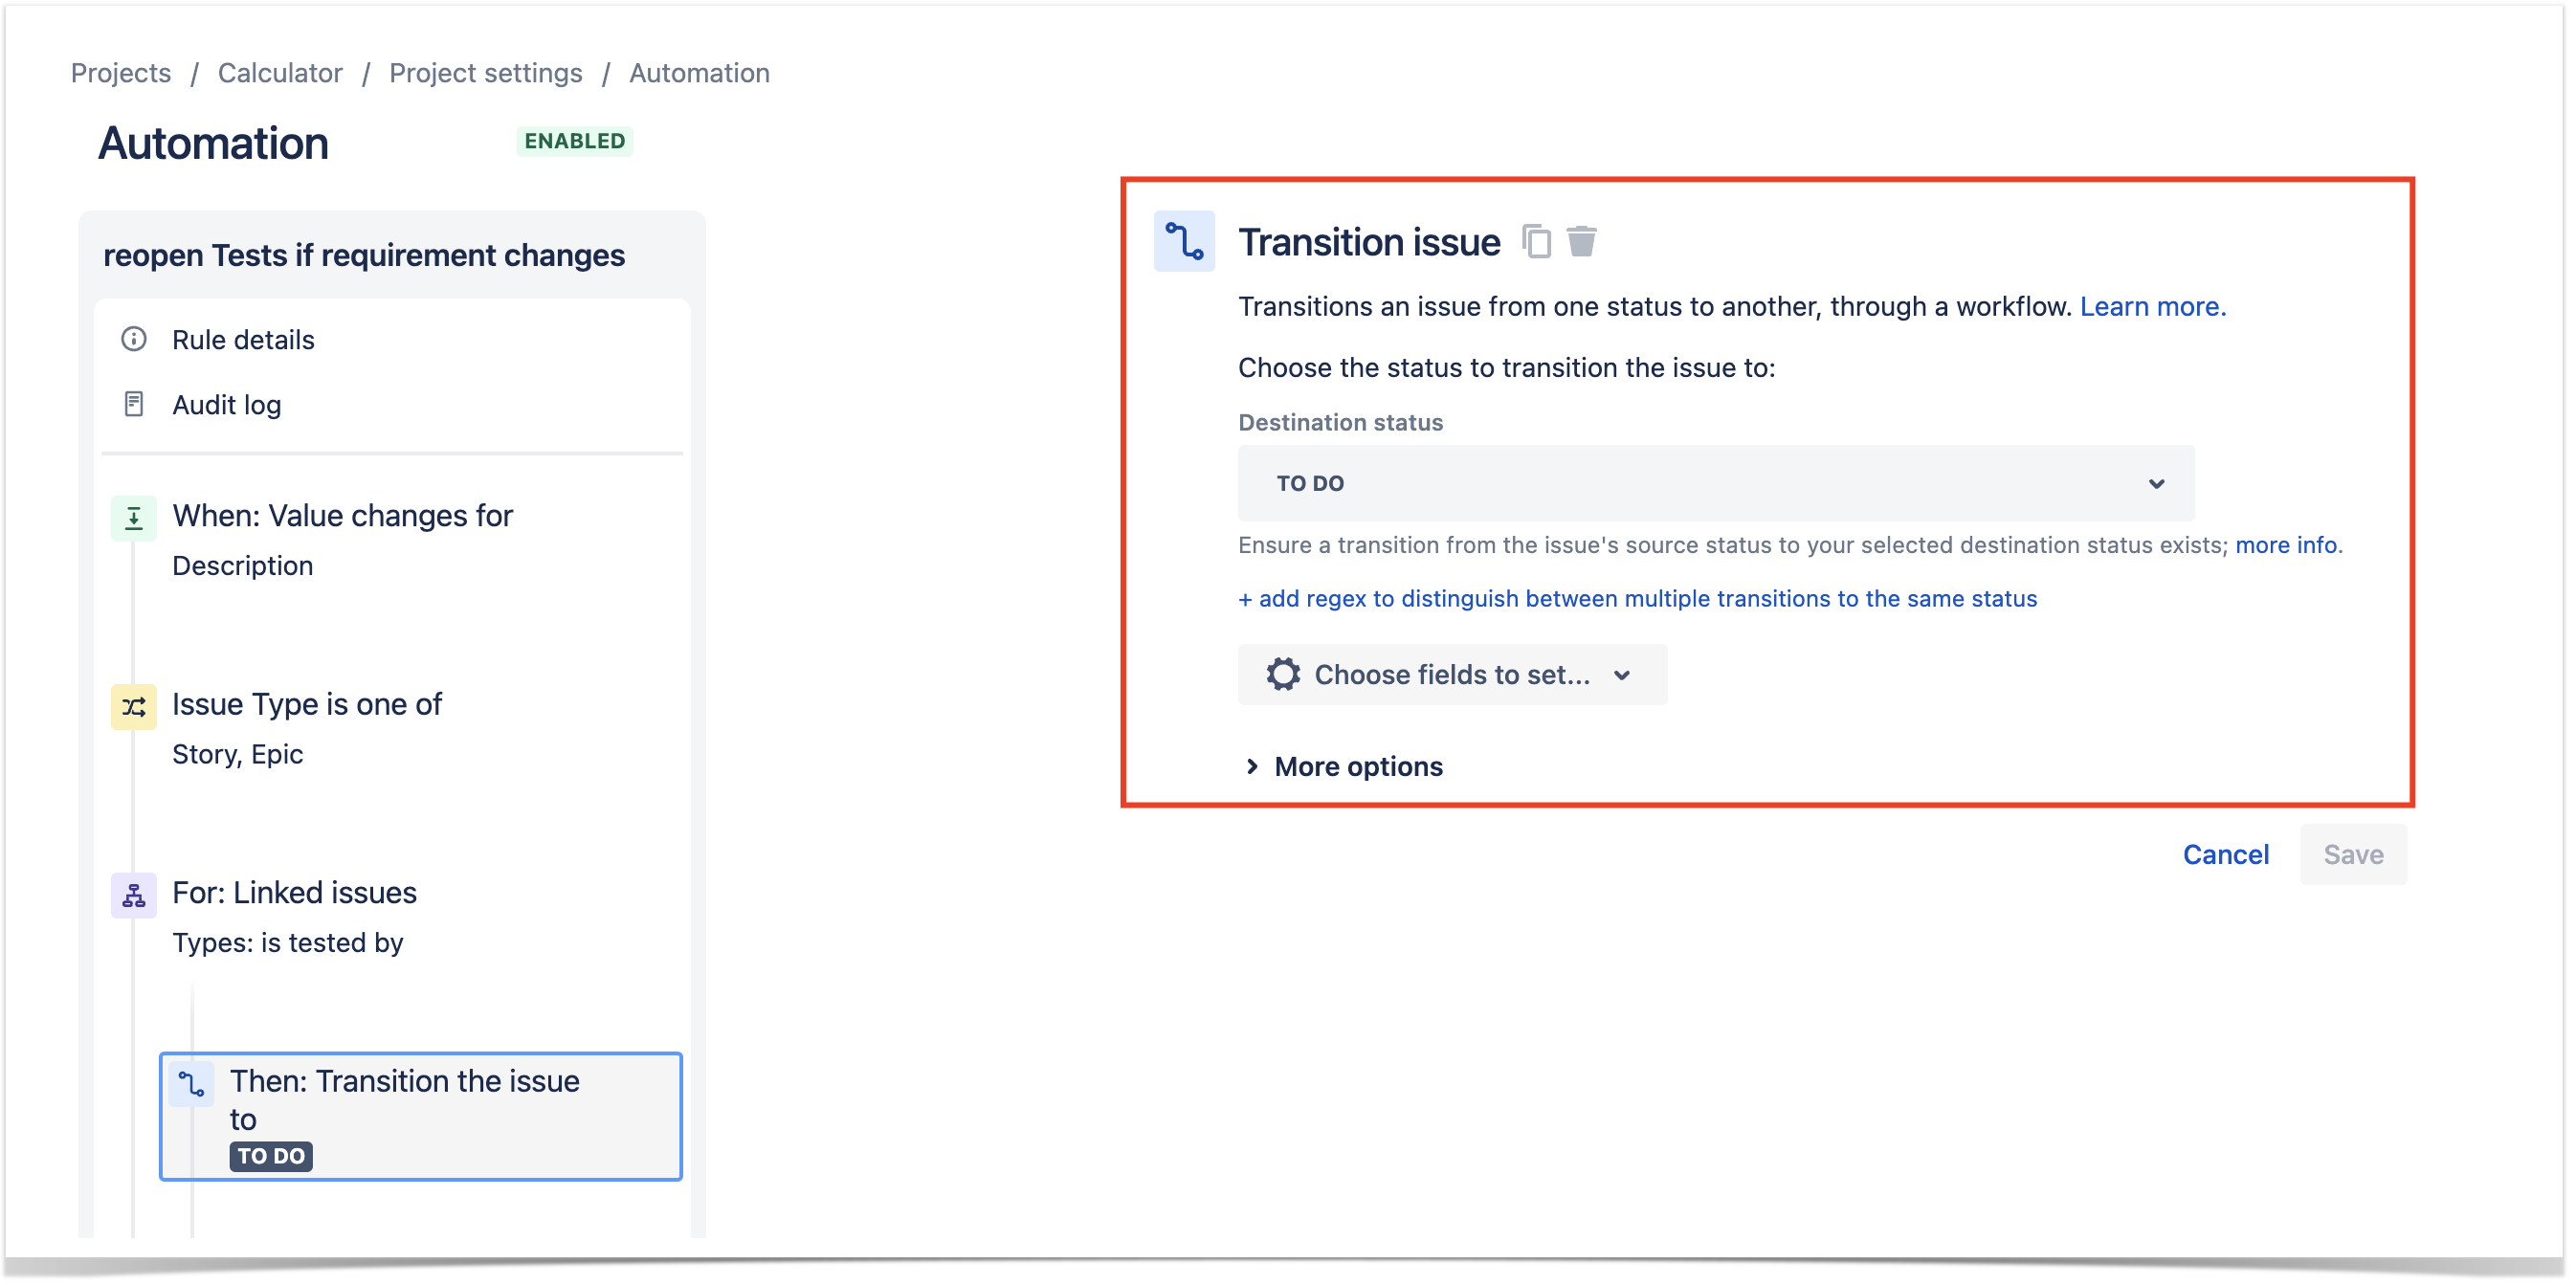This screenshot has width=2576, height=1285.
Task: Go to Calculator breadcrumb
Action: click(281, 73)
